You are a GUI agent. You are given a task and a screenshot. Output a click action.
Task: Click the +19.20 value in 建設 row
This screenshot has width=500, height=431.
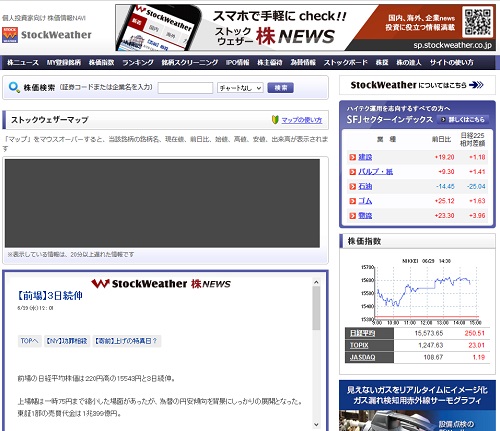point(444,157)
